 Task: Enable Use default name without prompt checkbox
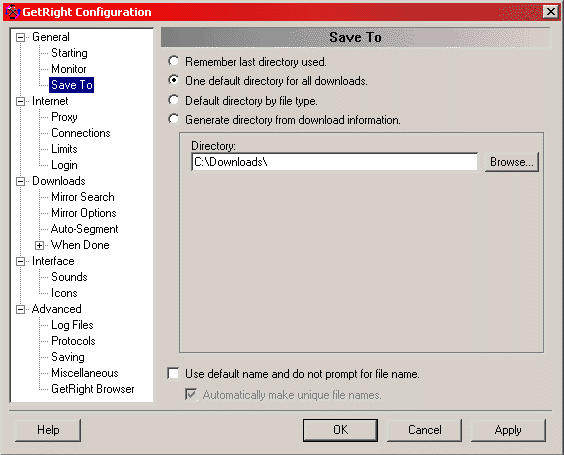pos(173,373)
